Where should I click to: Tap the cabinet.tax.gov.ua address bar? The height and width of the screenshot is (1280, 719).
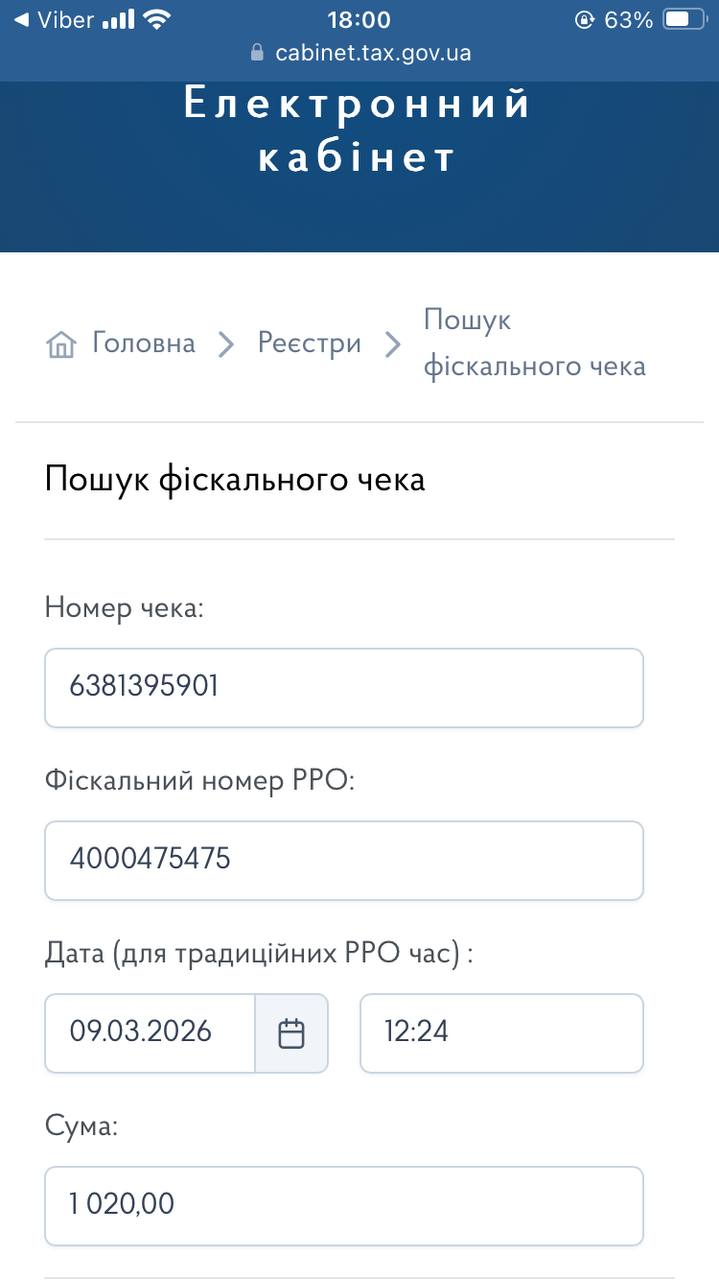coord(372,53)
